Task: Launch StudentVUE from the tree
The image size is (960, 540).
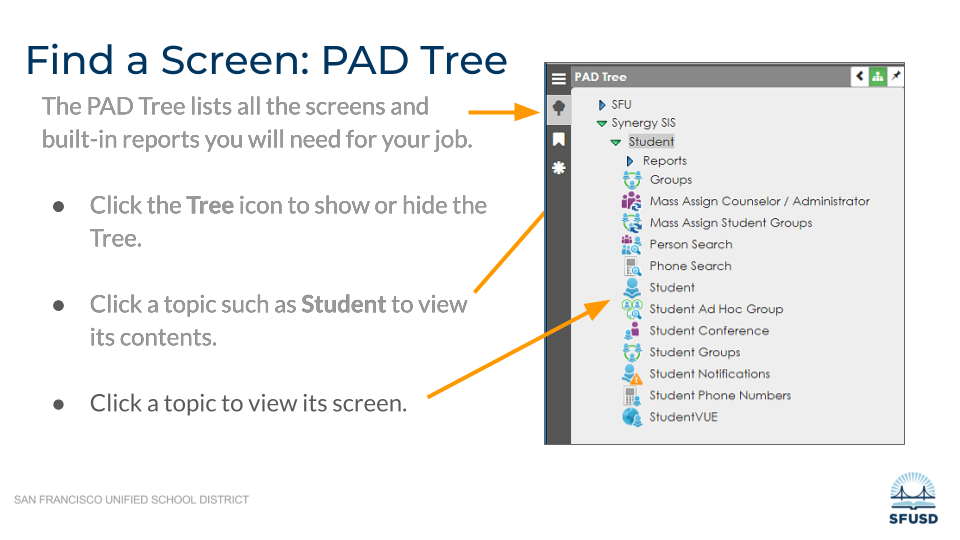Action: click(683, 417)
